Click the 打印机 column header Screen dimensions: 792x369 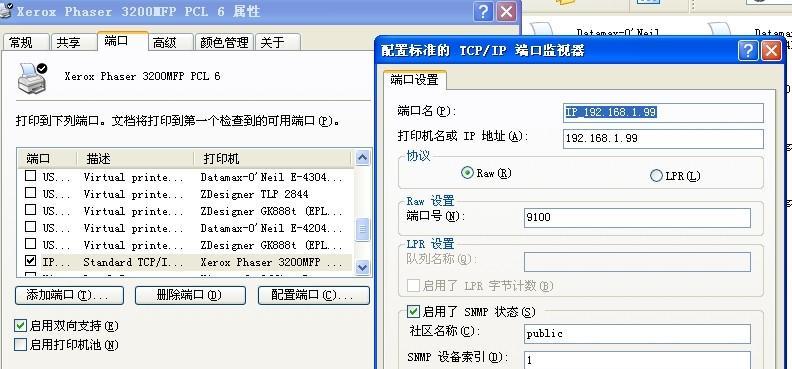[273, 159]
